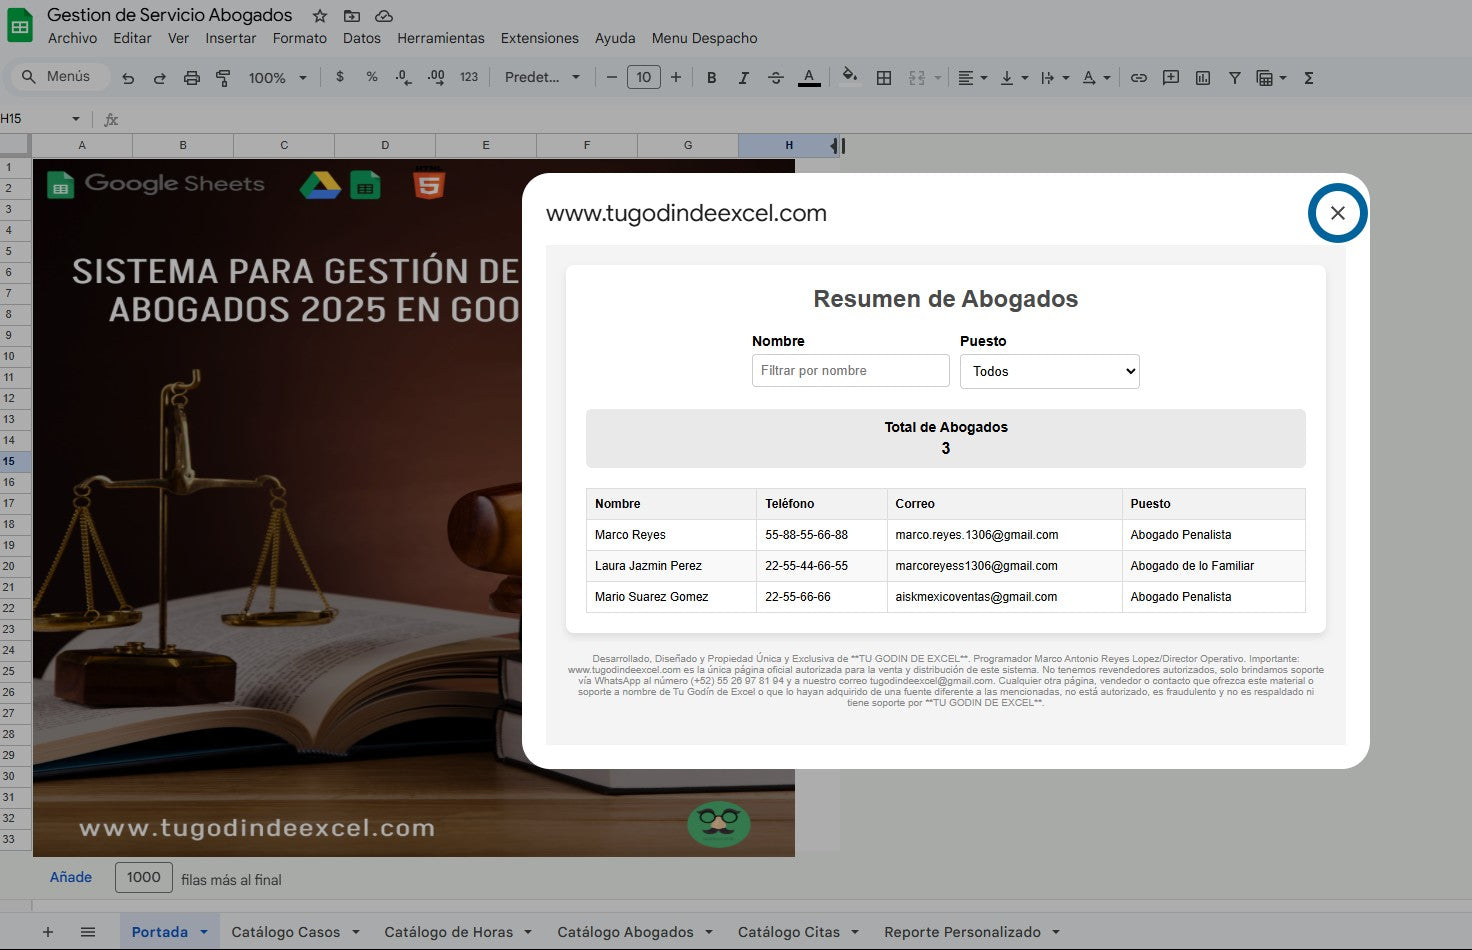
Task: Click the redo icon in toolbar
Action: [160, 78]
